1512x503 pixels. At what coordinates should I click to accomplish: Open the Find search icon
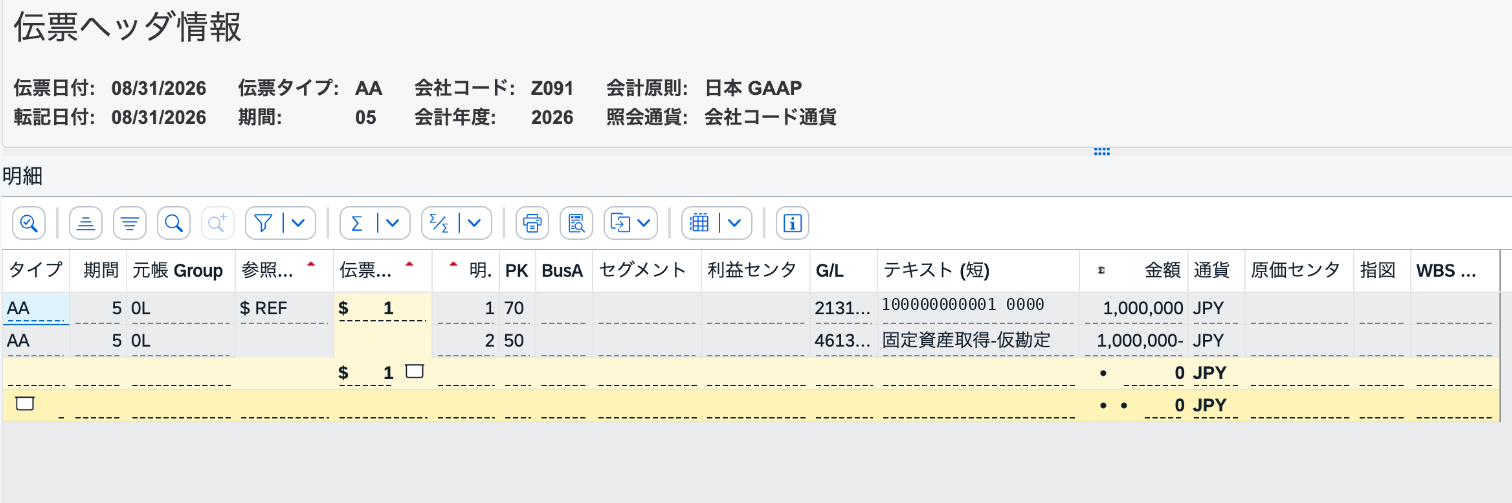pyautogui.click(x=173, y=223)
